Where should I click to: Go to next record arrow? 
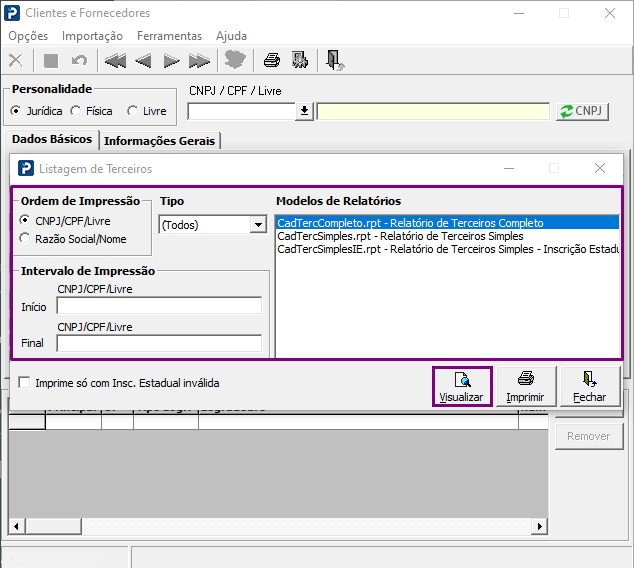point(171,61)
